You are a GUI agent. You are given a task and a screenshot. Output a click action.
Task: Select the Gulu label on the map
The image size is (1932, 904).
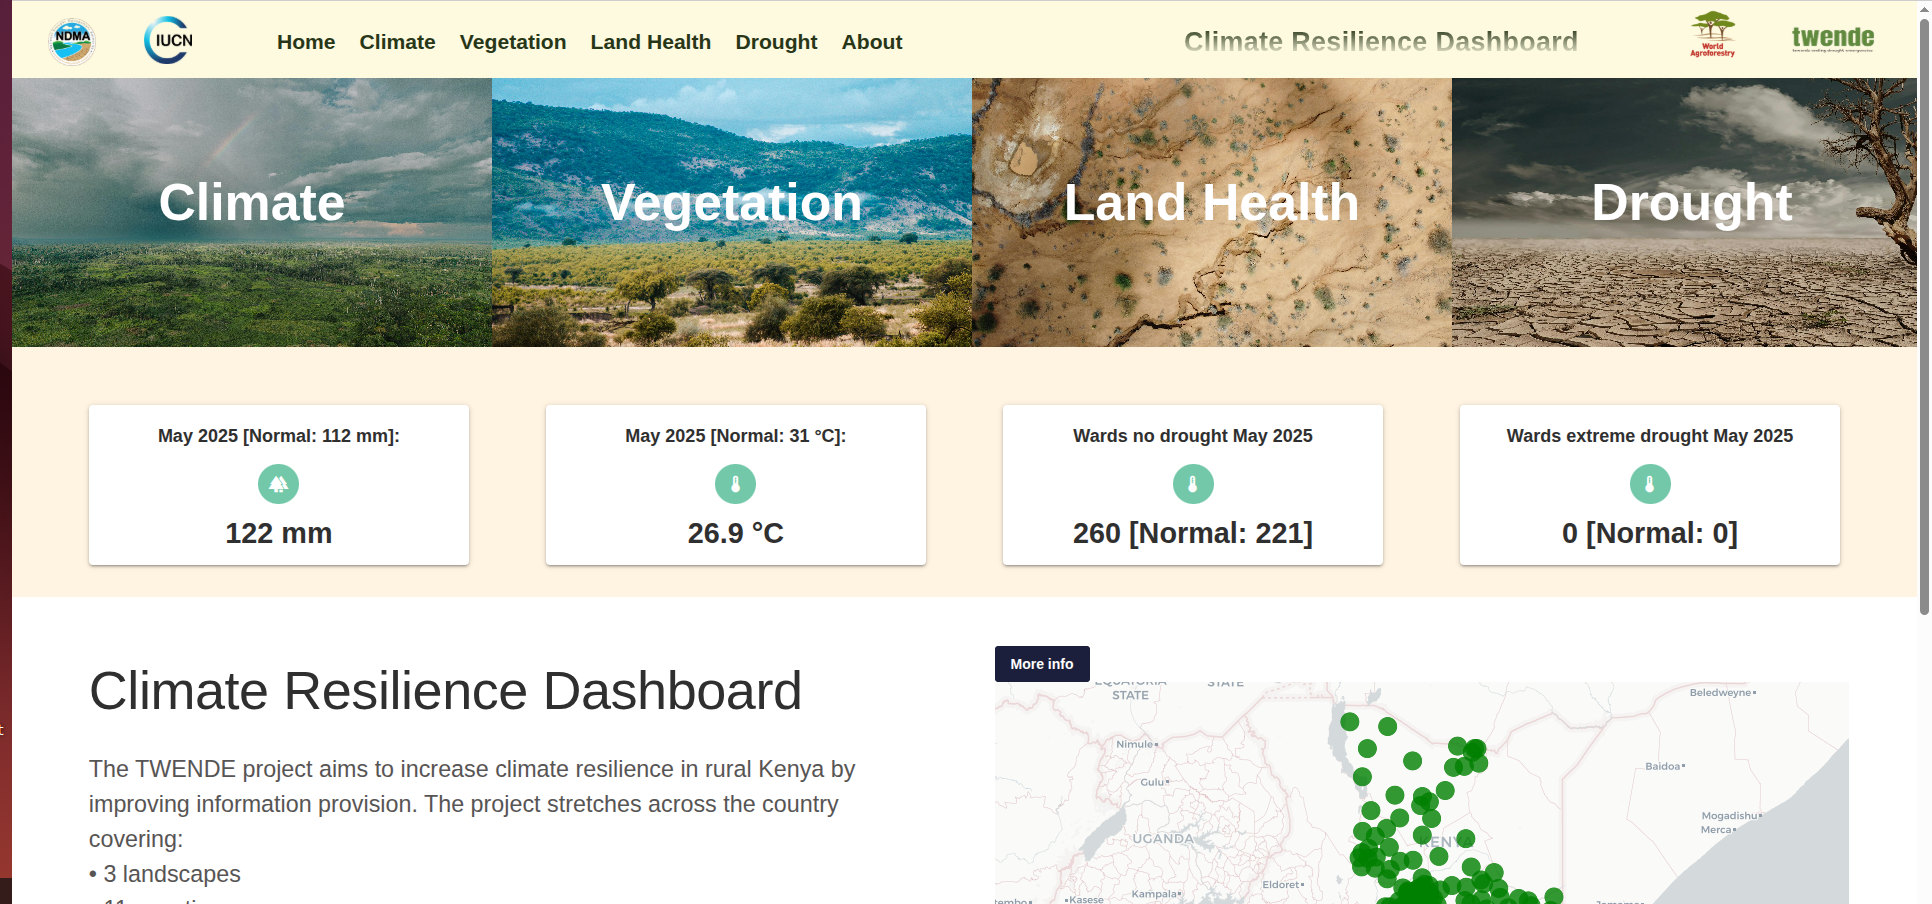pos(1153,782)
